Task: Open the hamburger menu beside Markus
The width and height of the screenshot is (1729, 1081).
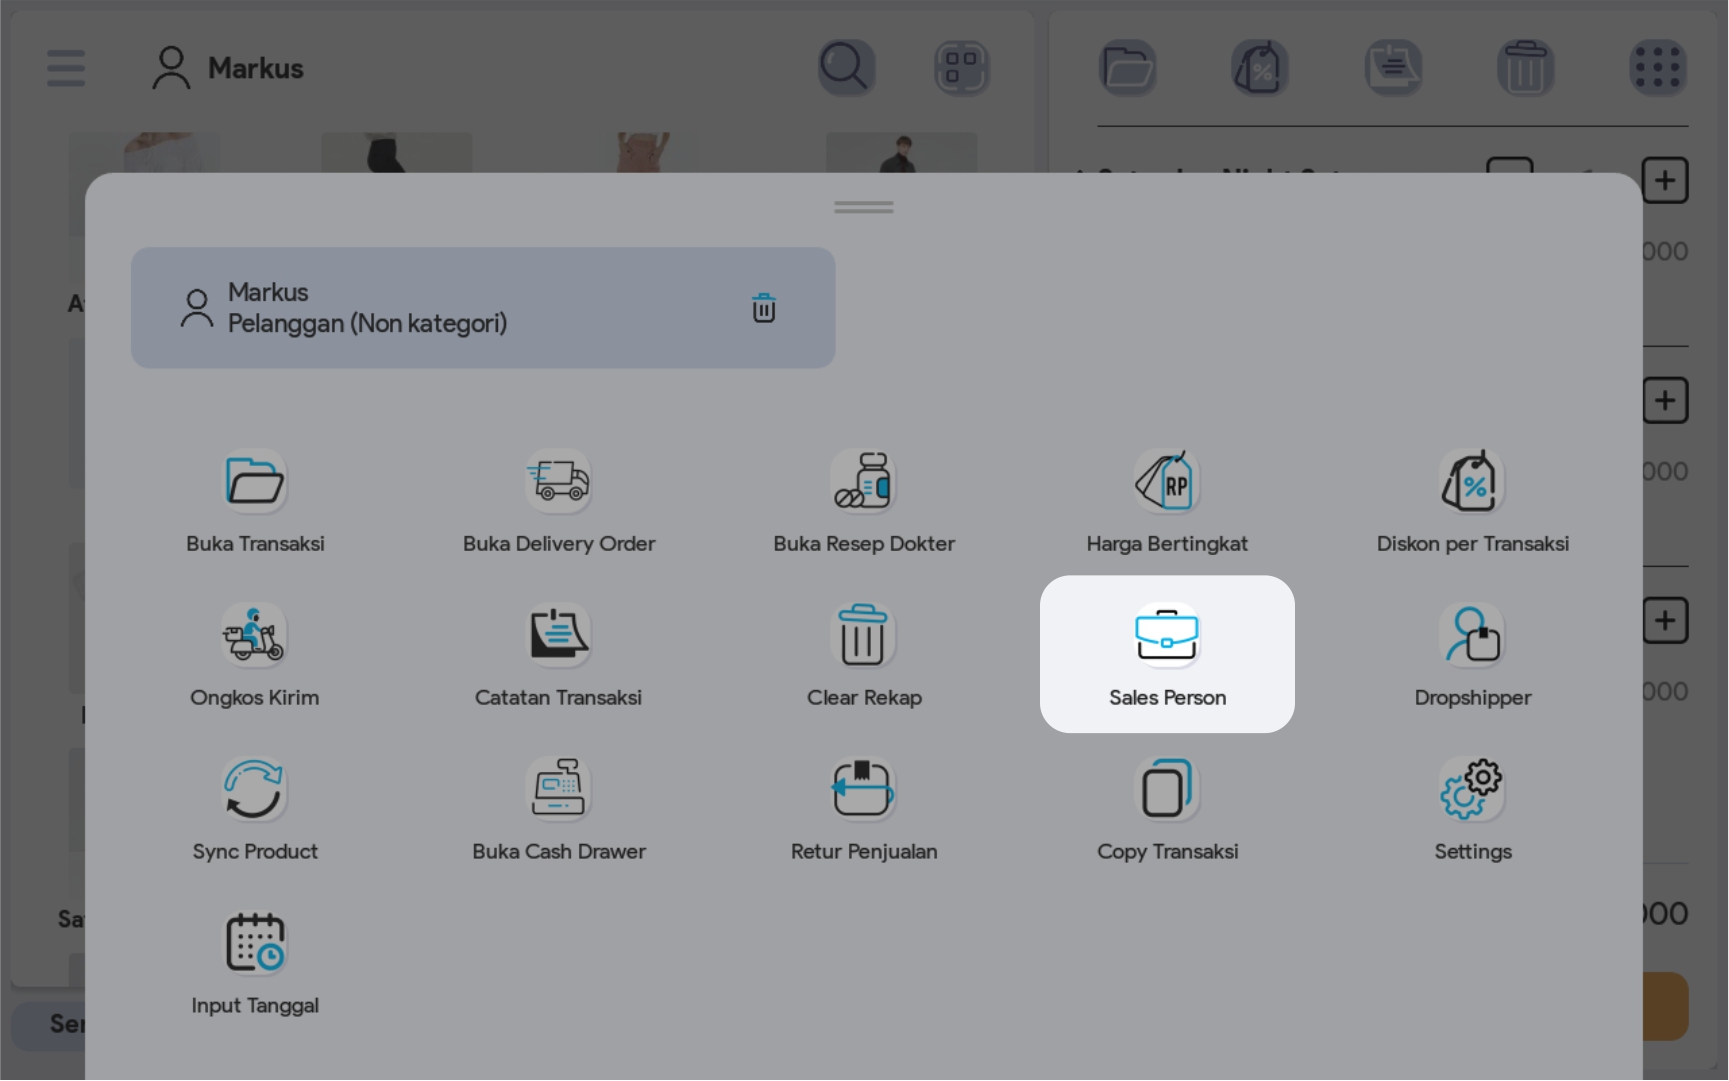Action: 66,68
